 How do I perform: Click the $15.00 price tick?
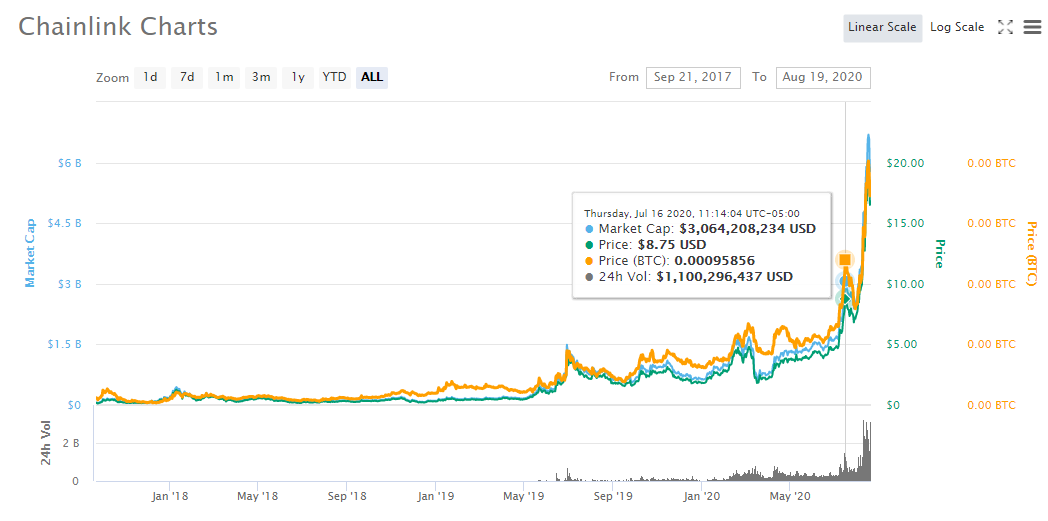pyautogui.click(x=904, y=223)
